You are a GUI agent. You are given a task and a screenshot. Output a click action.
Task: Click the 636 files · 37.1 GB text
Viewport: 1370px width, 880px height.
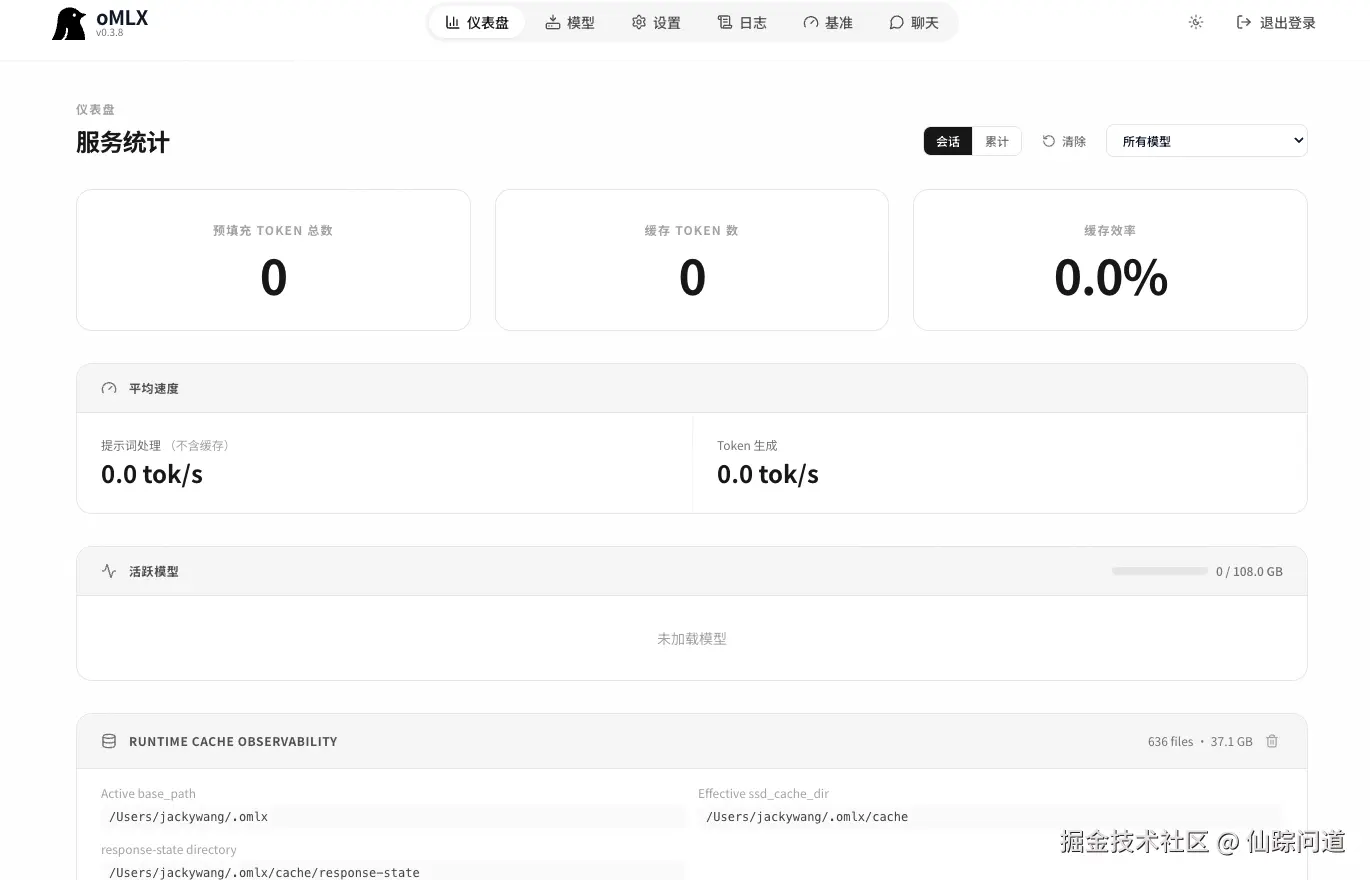click(1200, 742)
